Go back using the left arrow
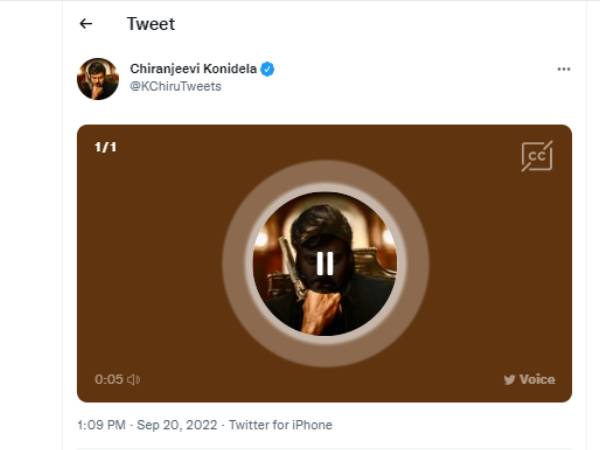The width and height of the screenshot is (600, 450). pos(86,24)
